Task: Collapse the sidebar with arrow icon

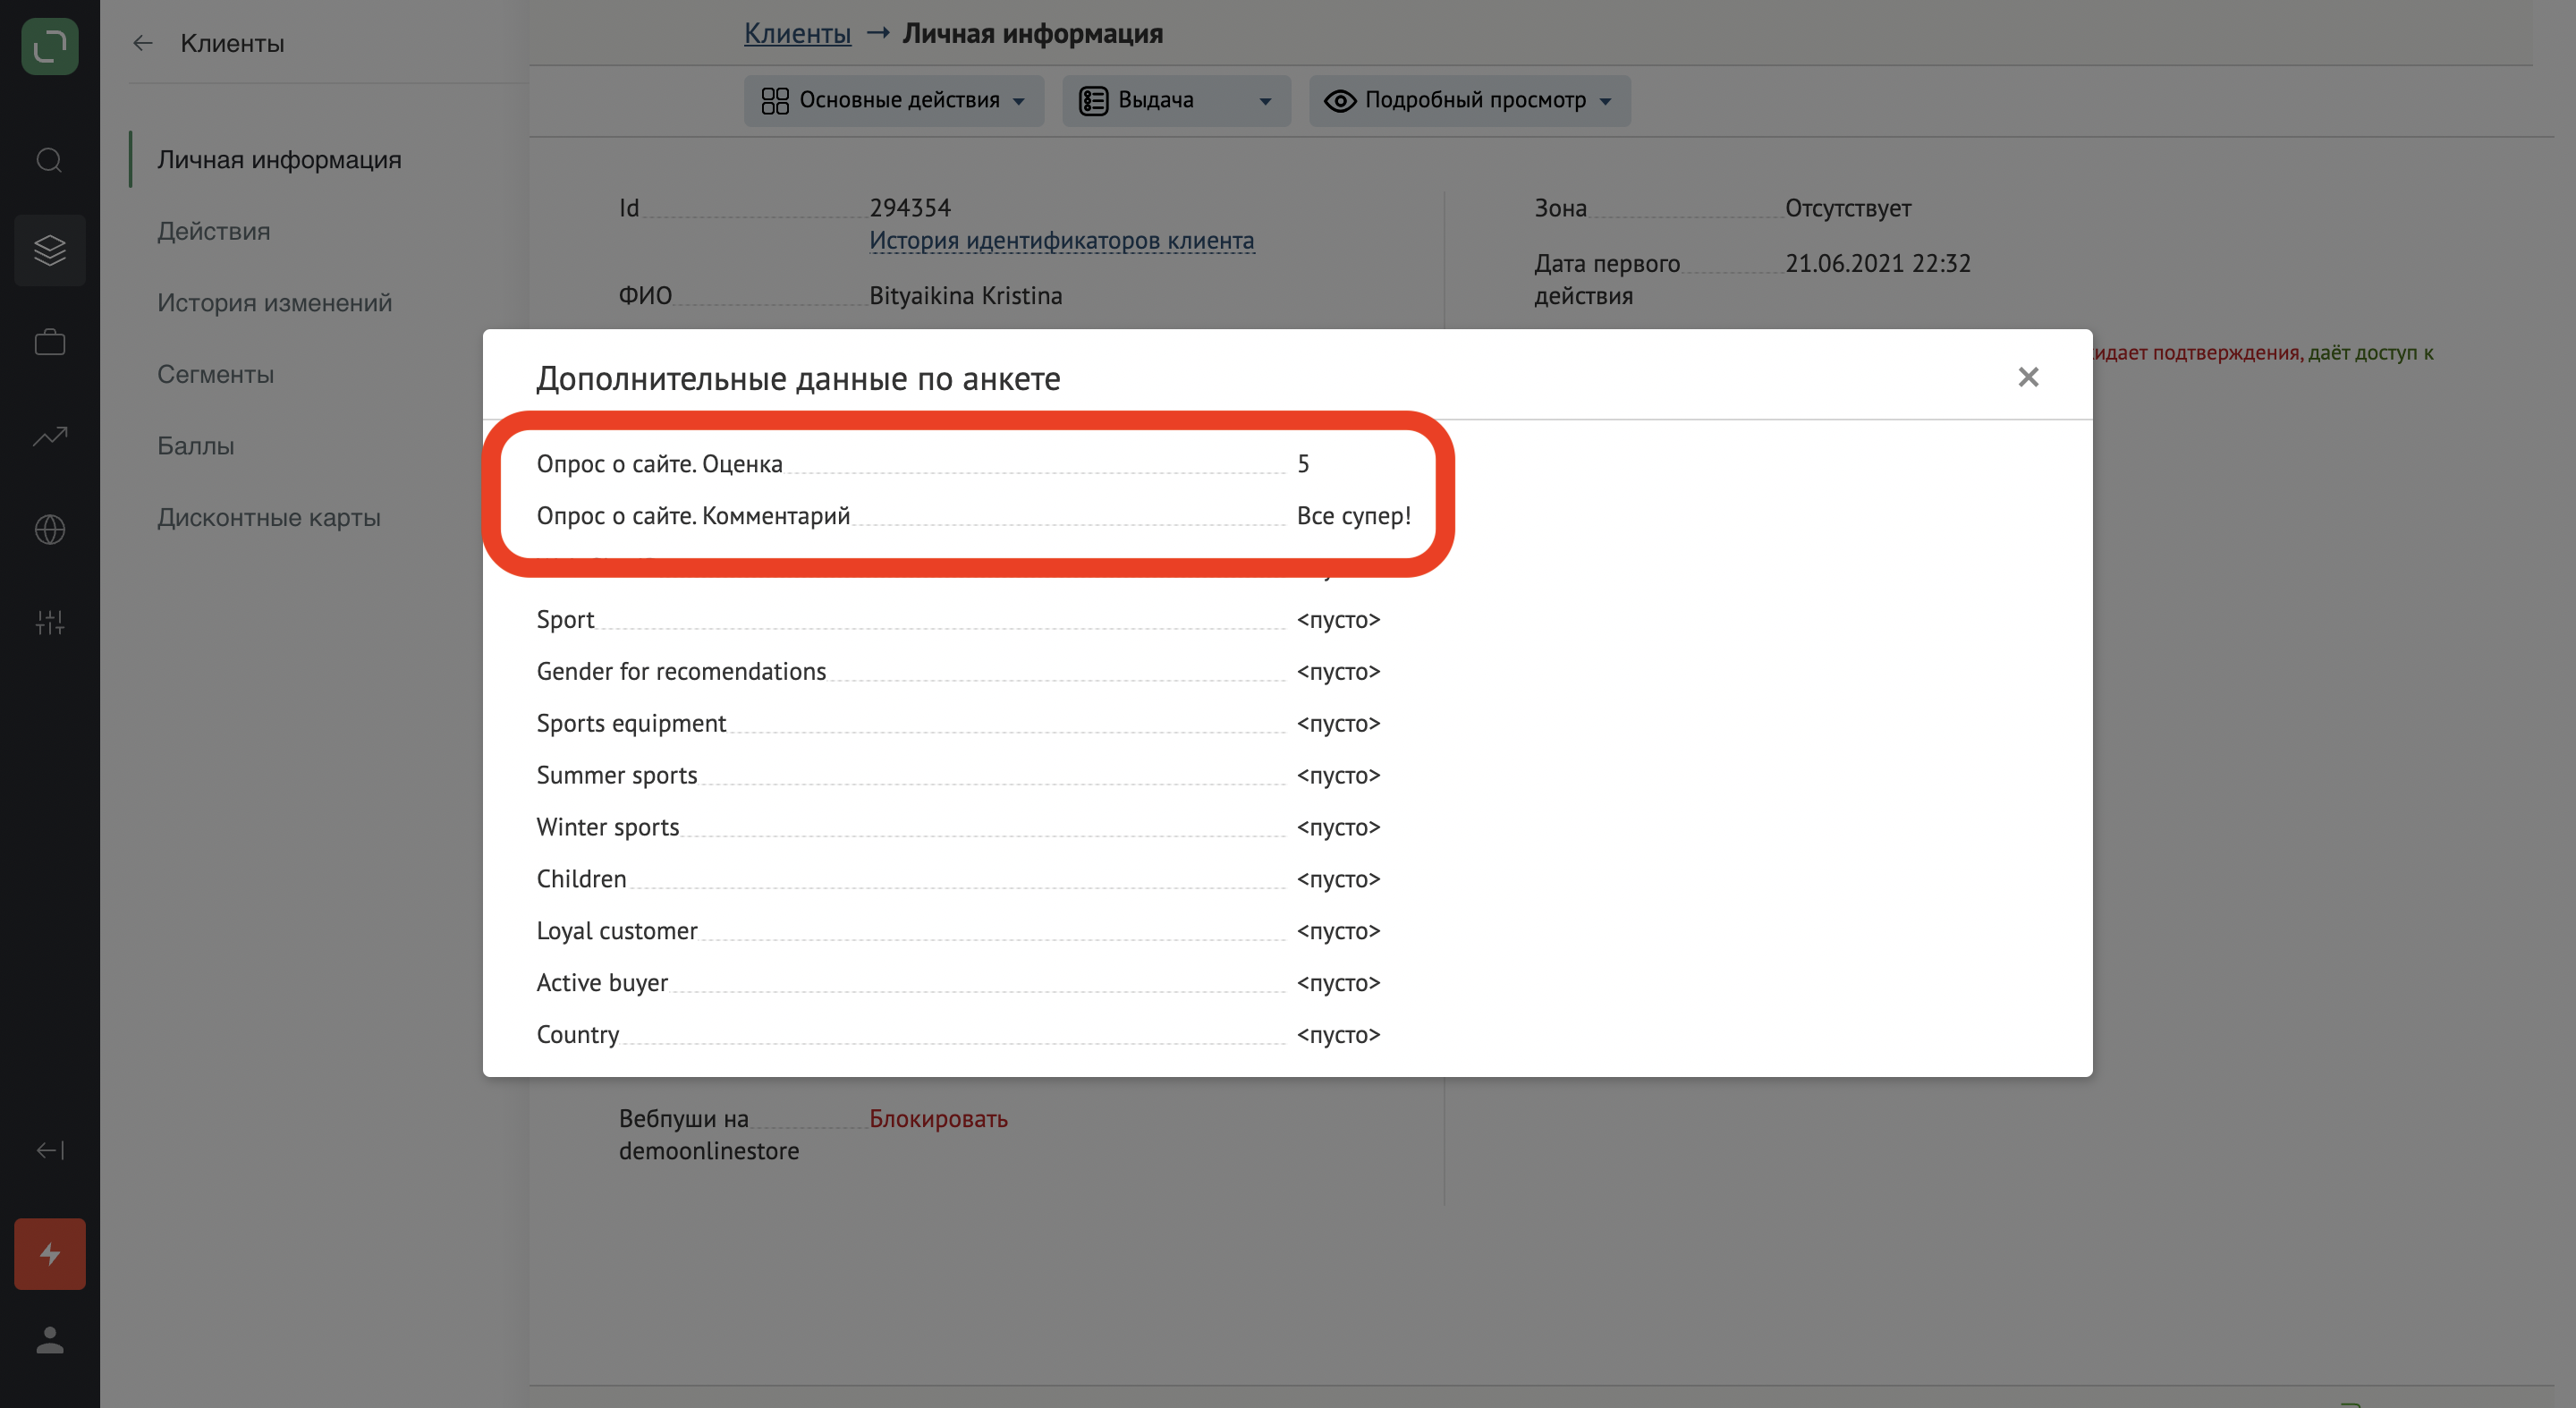Action: 50,1150
